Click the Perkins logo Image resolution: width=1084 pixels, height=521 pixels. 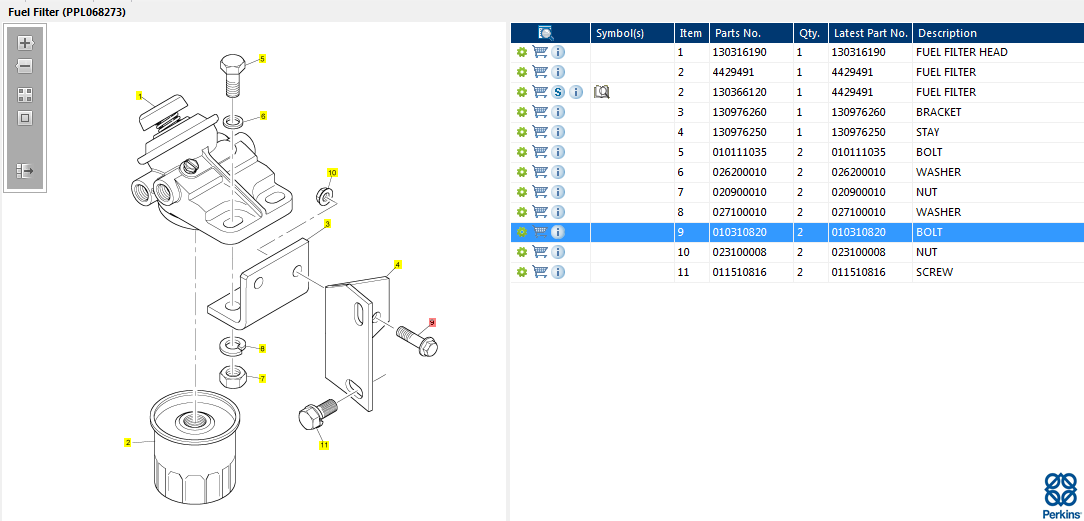[1059, 495]
